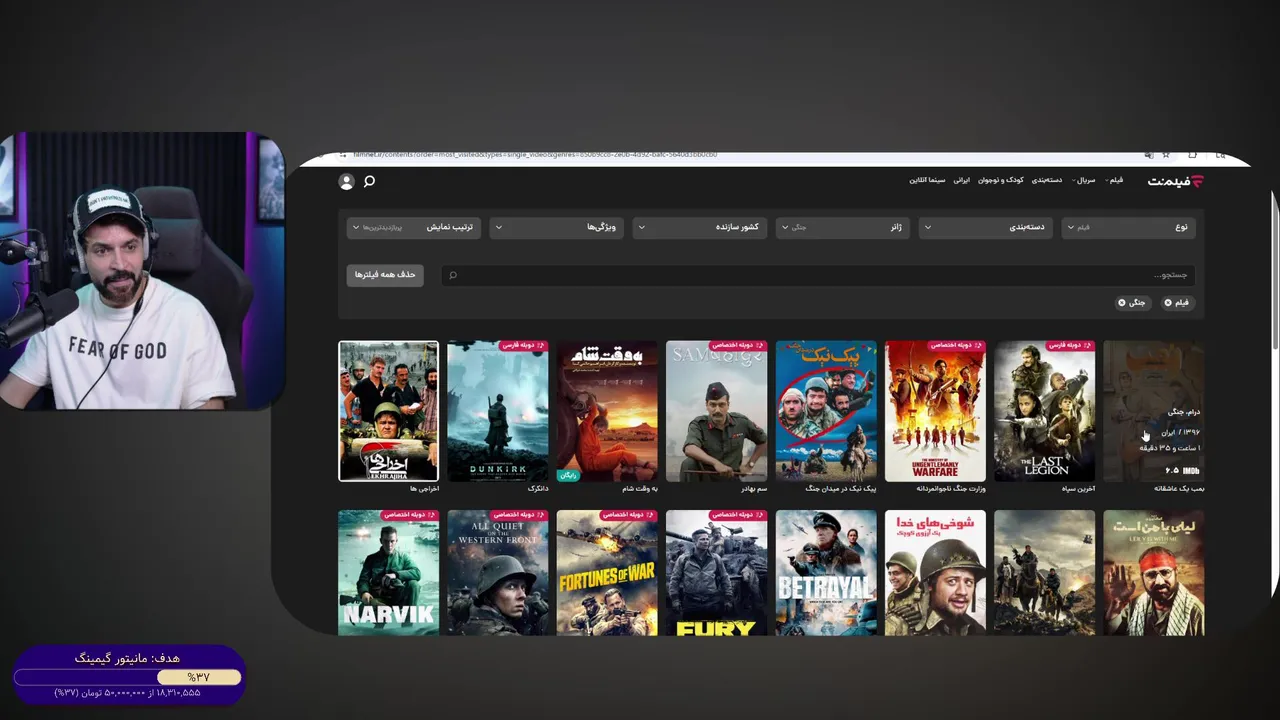Expand the کشور سازنده dropdown
Viewport: 1280px width, 720px height.
pos(699,227)
